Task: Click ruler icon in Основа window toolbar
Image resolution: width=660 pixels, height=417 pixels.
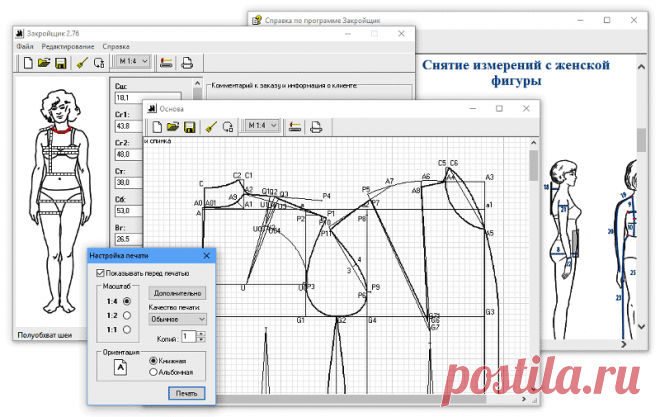Action: [x=295, y=127]
